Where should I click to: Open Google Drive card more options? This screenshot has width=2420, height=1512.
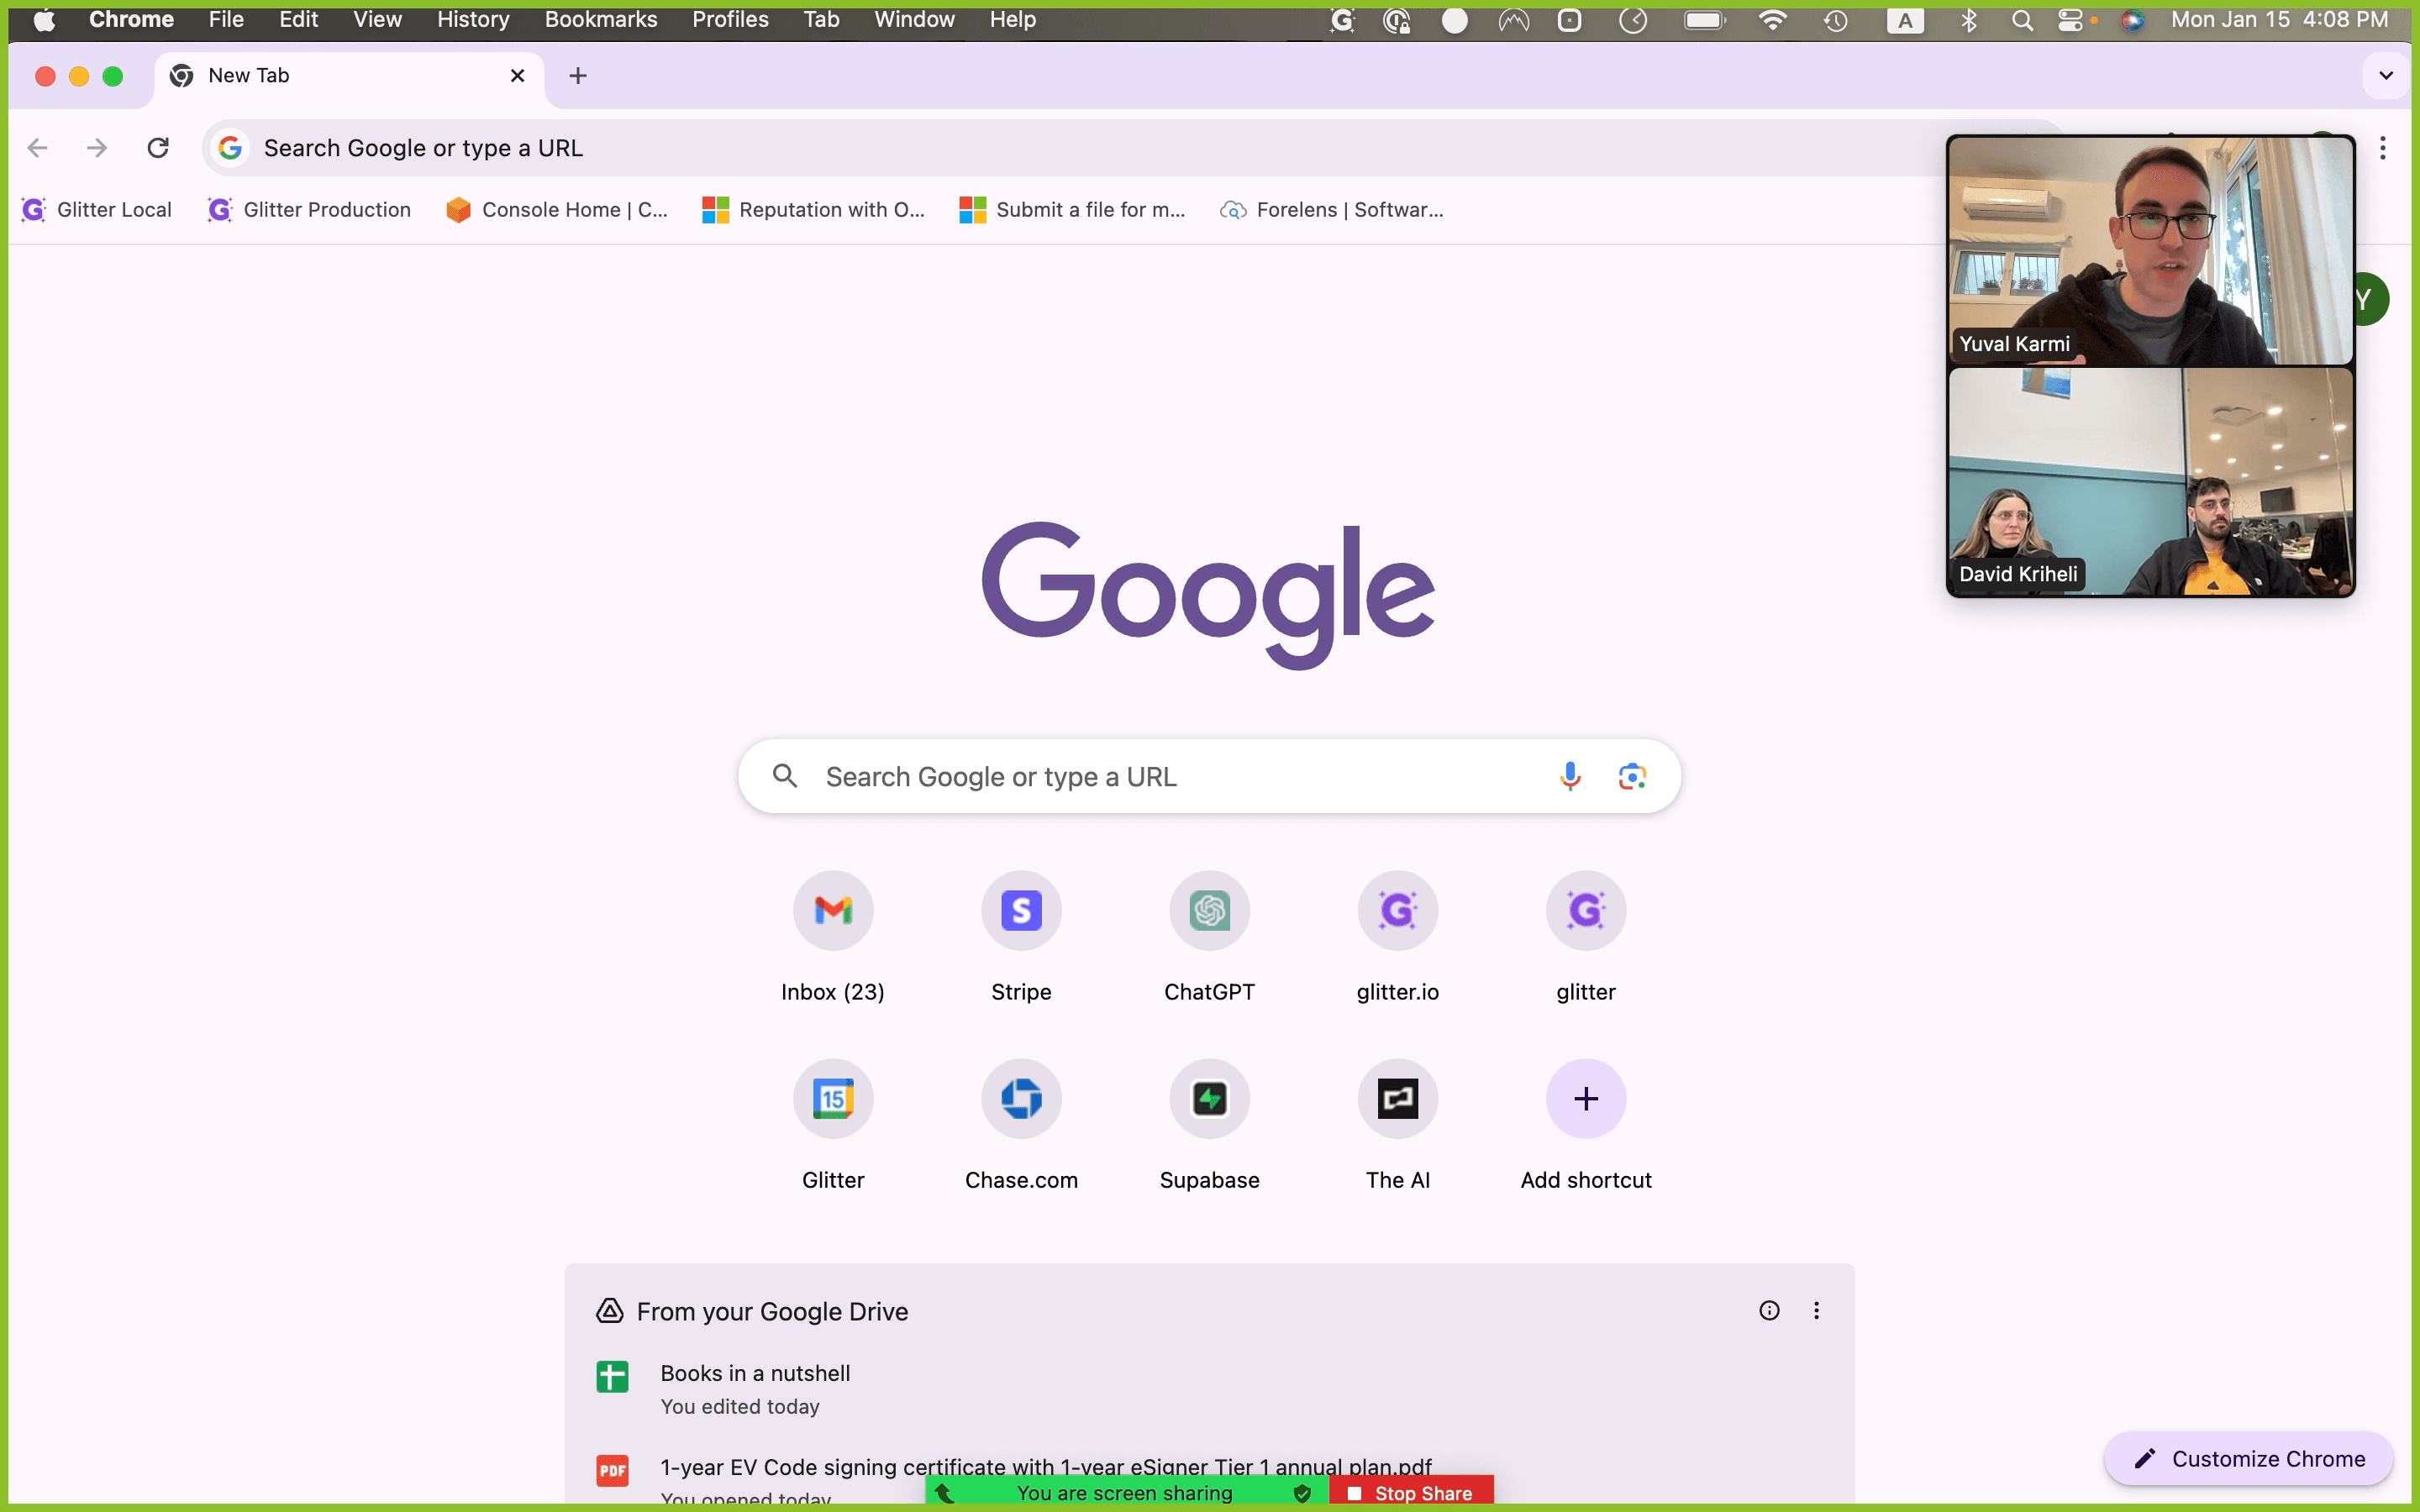tap(1816, 1310)
